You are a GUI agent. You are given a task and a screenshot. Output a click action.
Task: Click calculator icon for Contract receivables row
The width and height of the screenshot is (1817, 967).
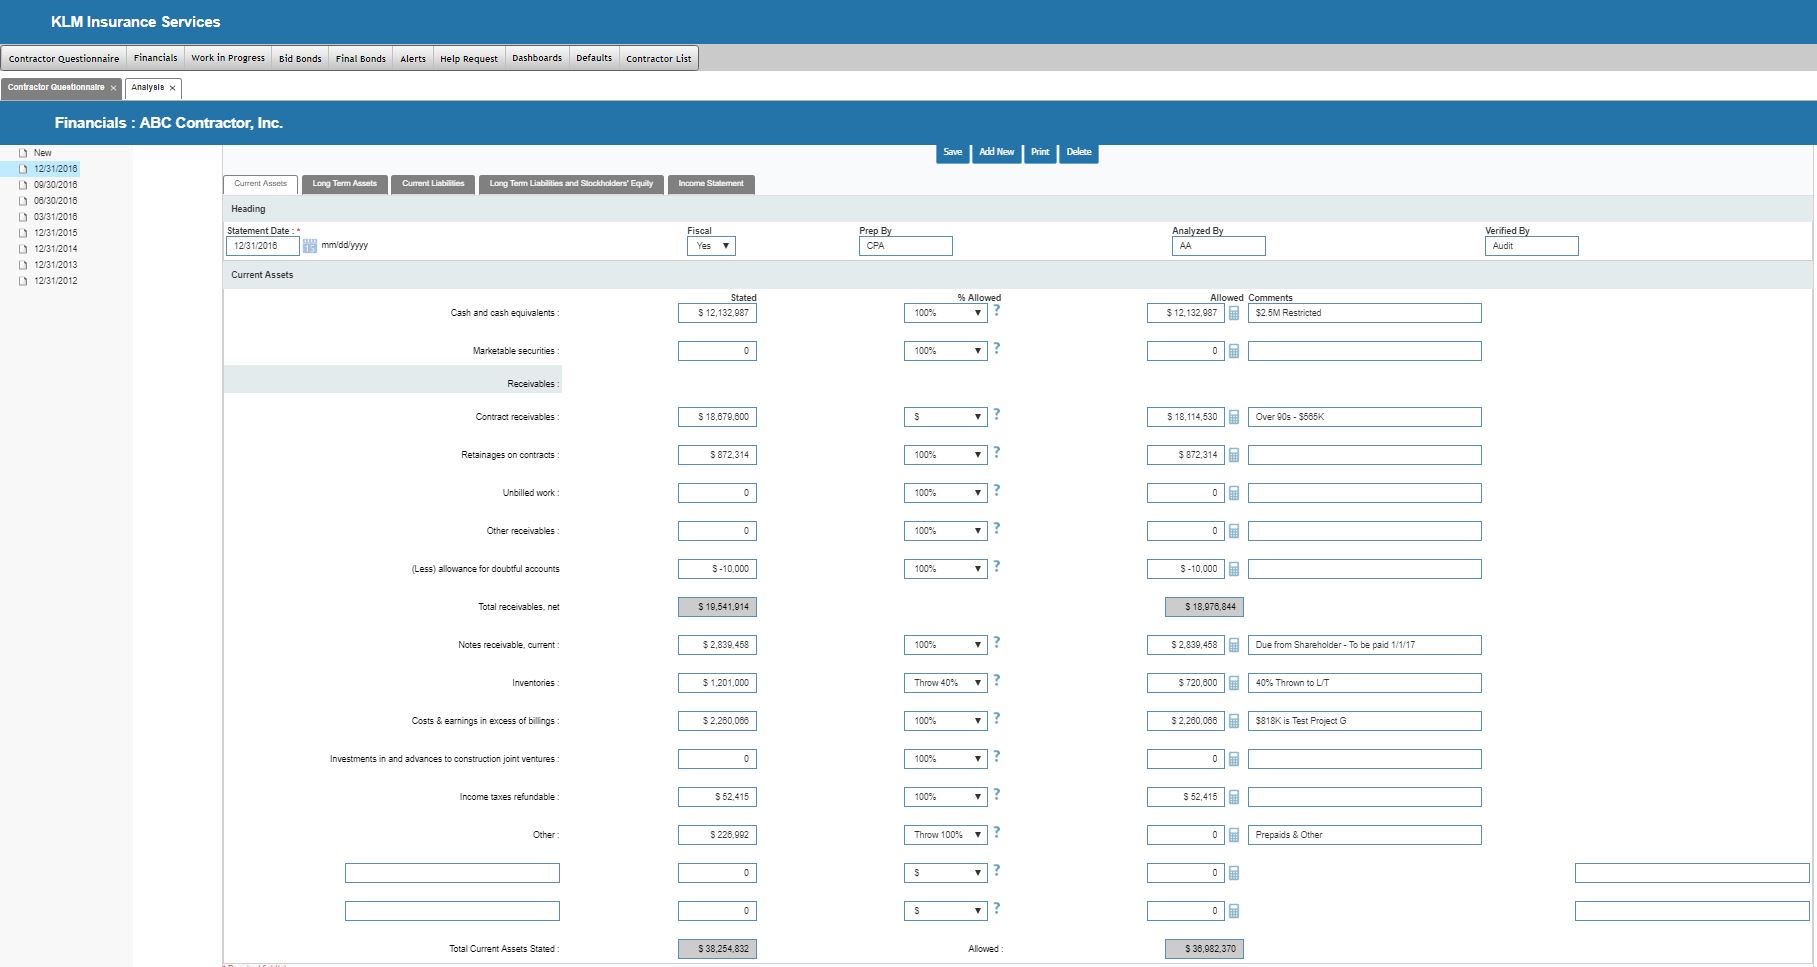tap(1234, 418)
